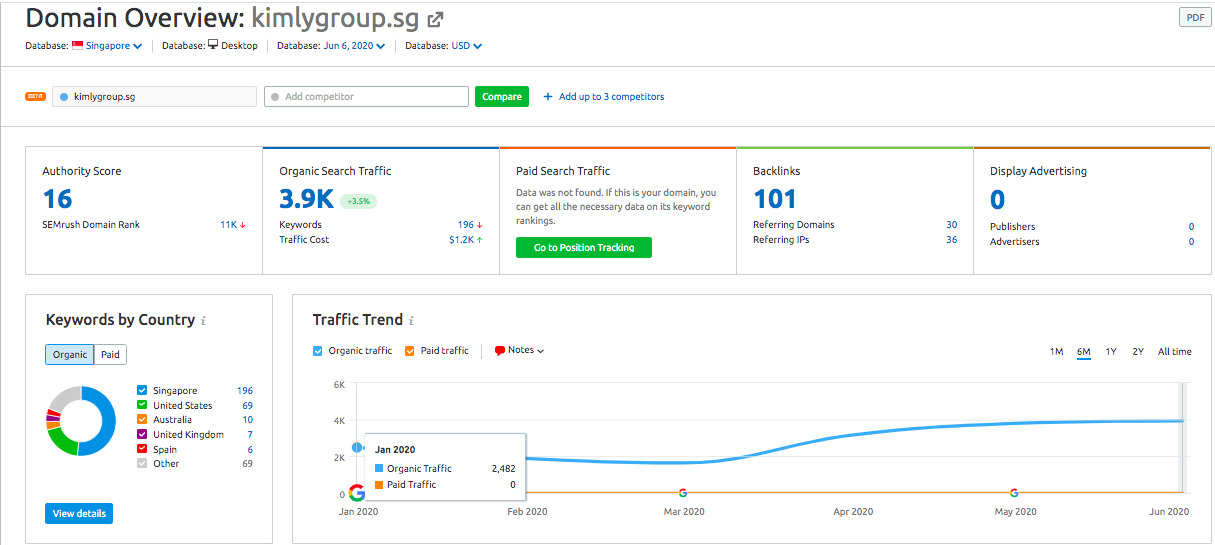The height and width of the screenshot is (545, 1215).
Task: Switch to the Paid keywords tab
Action: point(111,355)
